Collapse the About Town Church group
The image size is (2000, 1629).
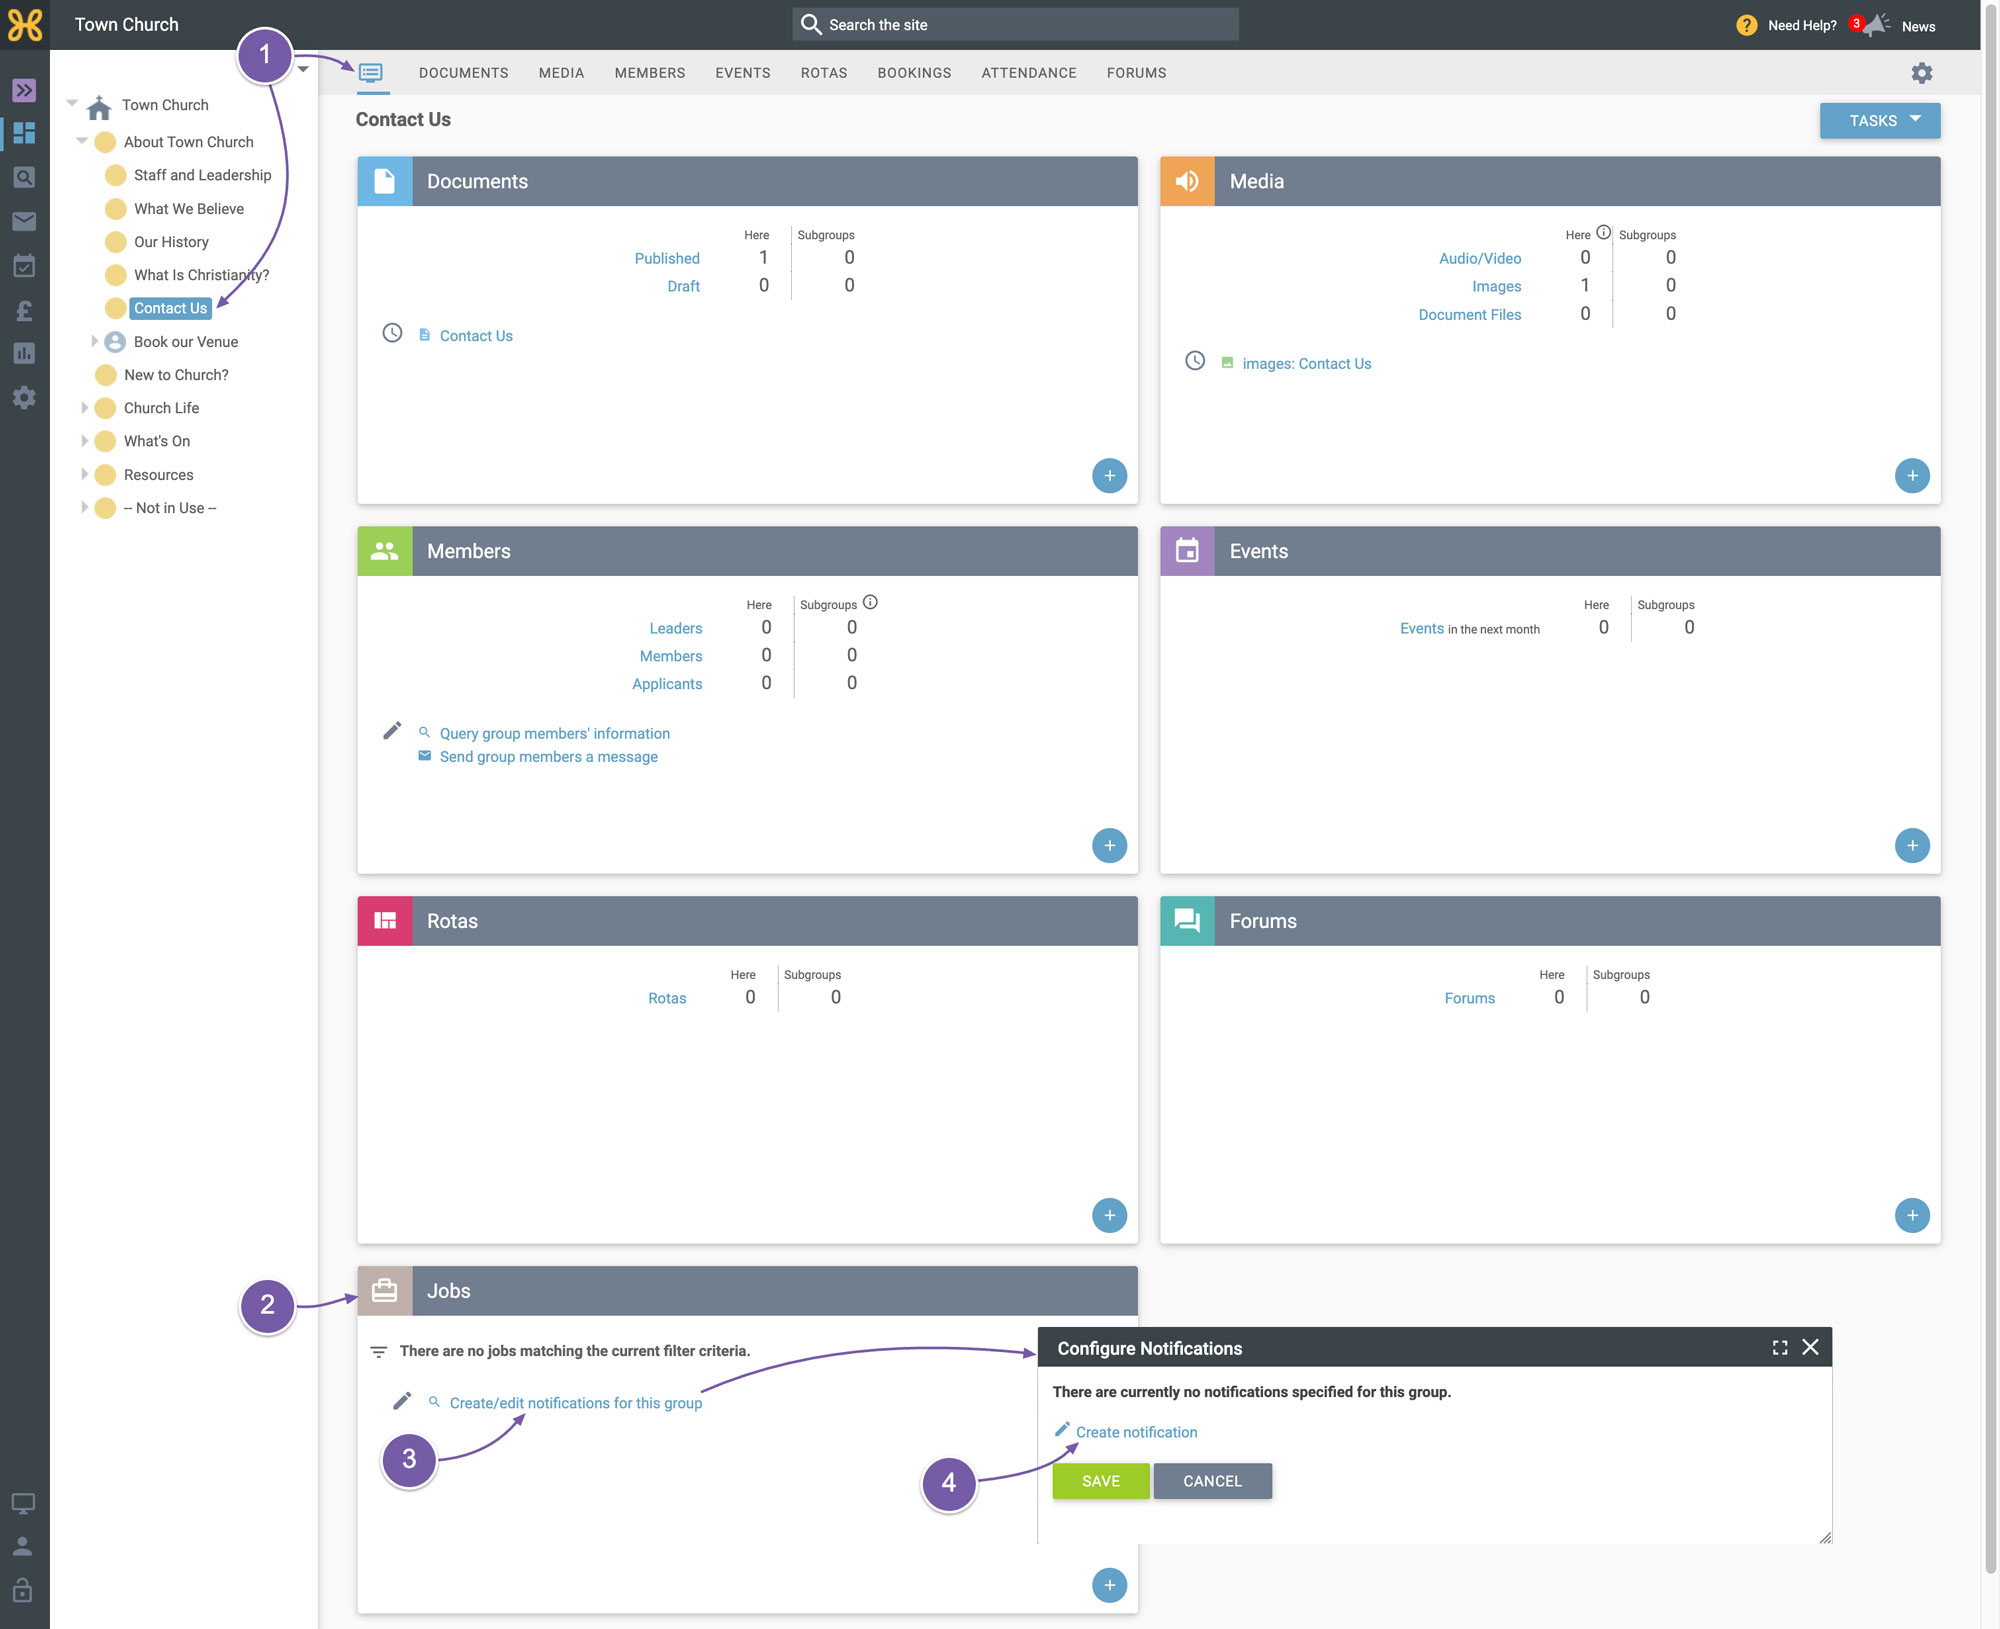click(82, 141)
